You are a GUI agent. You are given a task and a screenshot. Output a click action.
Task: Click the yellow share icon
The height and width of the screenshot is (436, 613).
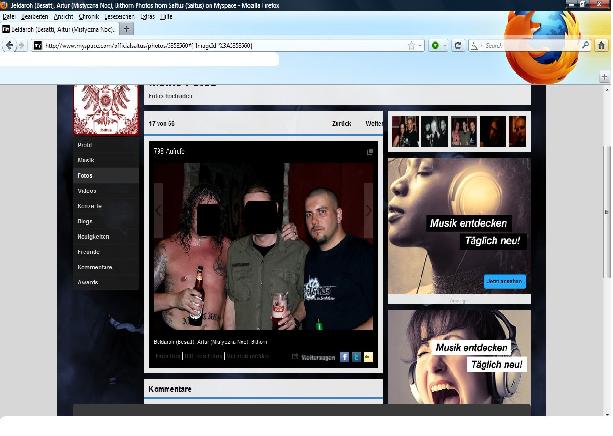(x=368, y=357)
